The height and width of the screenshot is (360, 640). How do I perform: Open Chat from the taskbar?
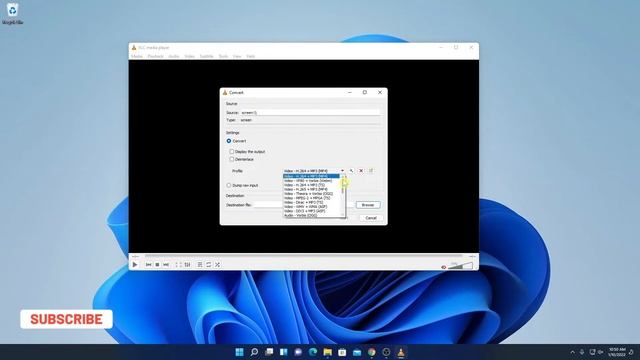click(x=298, y=352)
